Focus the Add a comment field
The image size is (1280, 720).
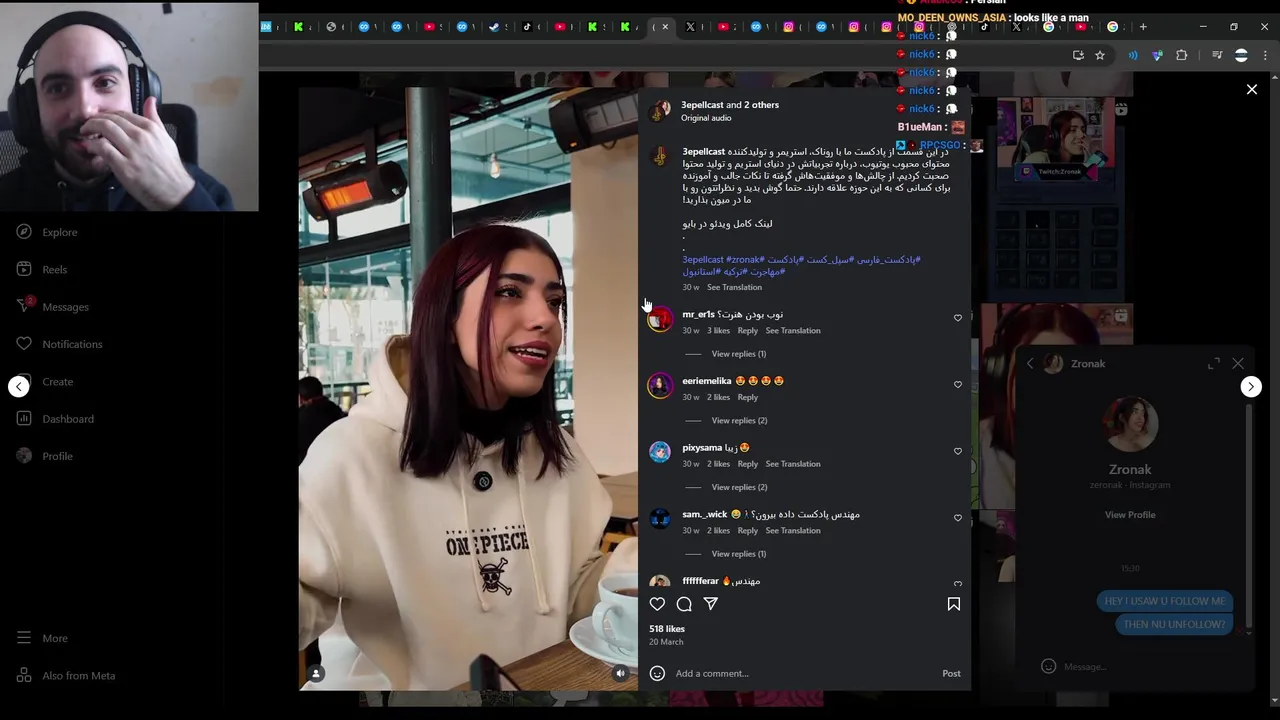(x=800, y=673)
